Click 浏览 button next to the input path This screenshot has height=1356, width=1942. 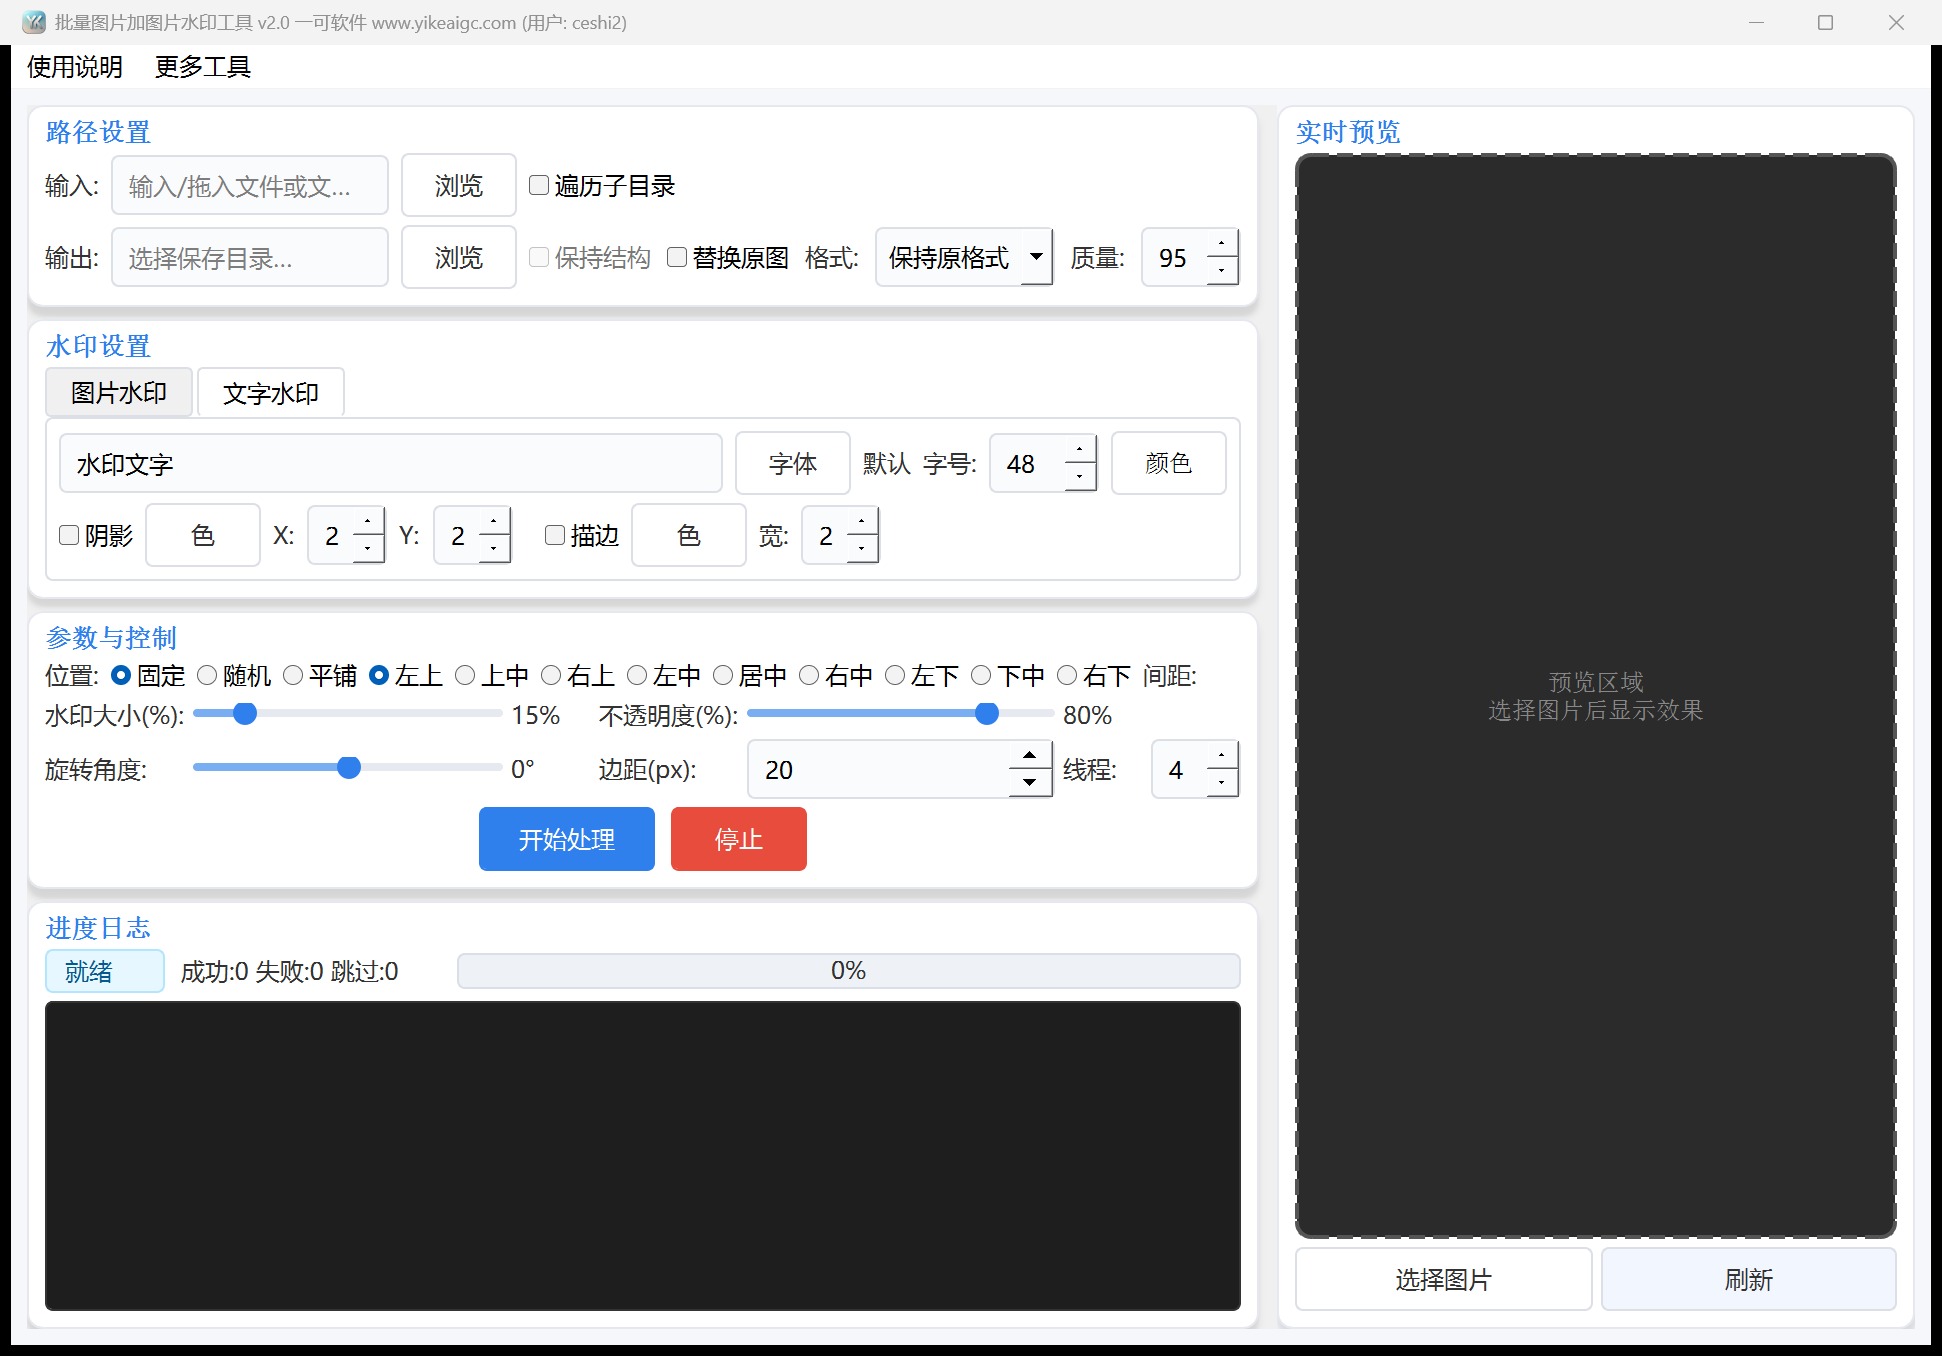(x=459, y=186)
